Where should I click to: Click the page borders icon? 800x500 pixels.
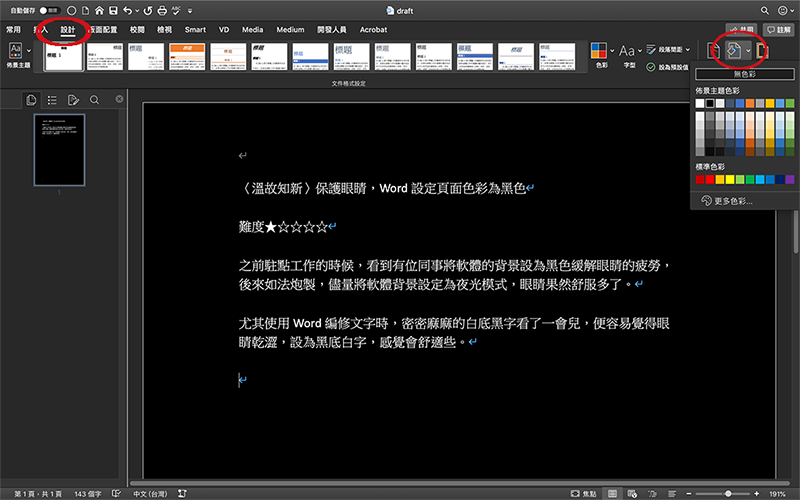(x=763, y=51)
